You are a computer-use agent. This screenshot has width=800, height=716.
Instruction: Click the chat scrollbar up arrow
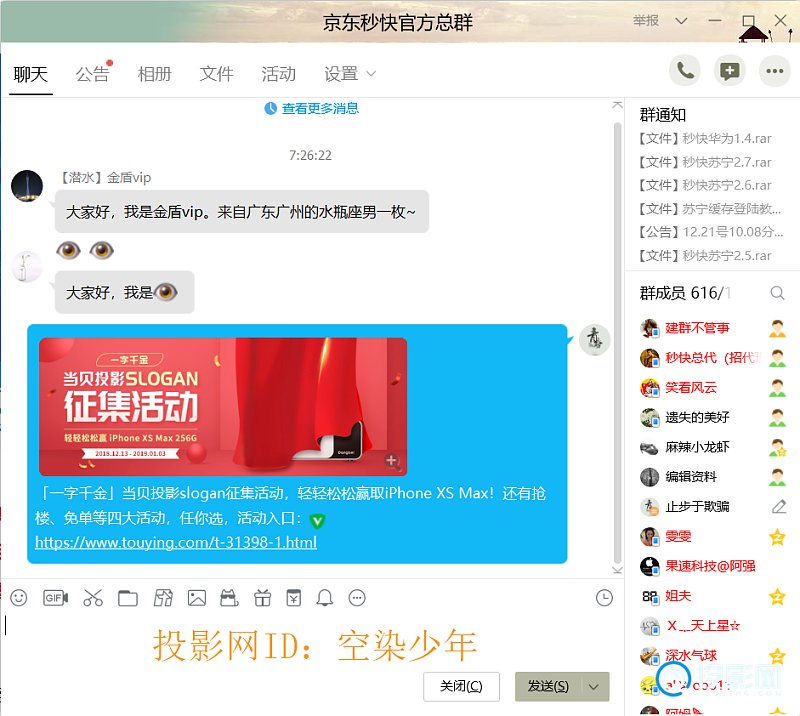[x=617, y=105]
